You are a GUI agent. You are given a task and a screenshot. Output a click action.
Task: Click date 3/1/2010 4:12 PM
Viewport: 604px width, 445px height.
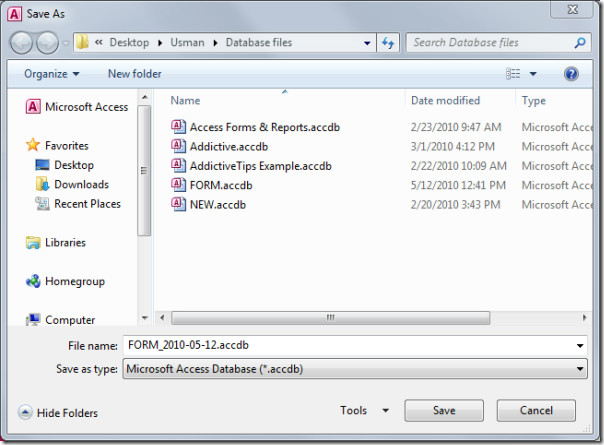coord(453,147)
